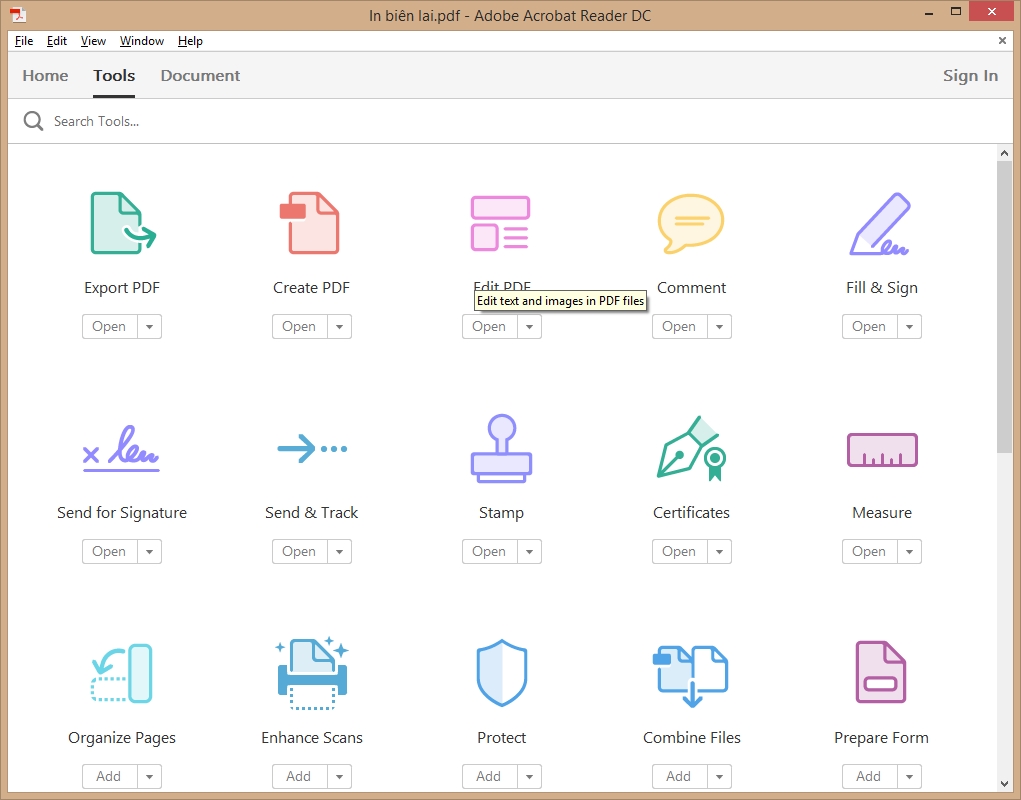Click the Create PDF tool icon

pos(310,223)
